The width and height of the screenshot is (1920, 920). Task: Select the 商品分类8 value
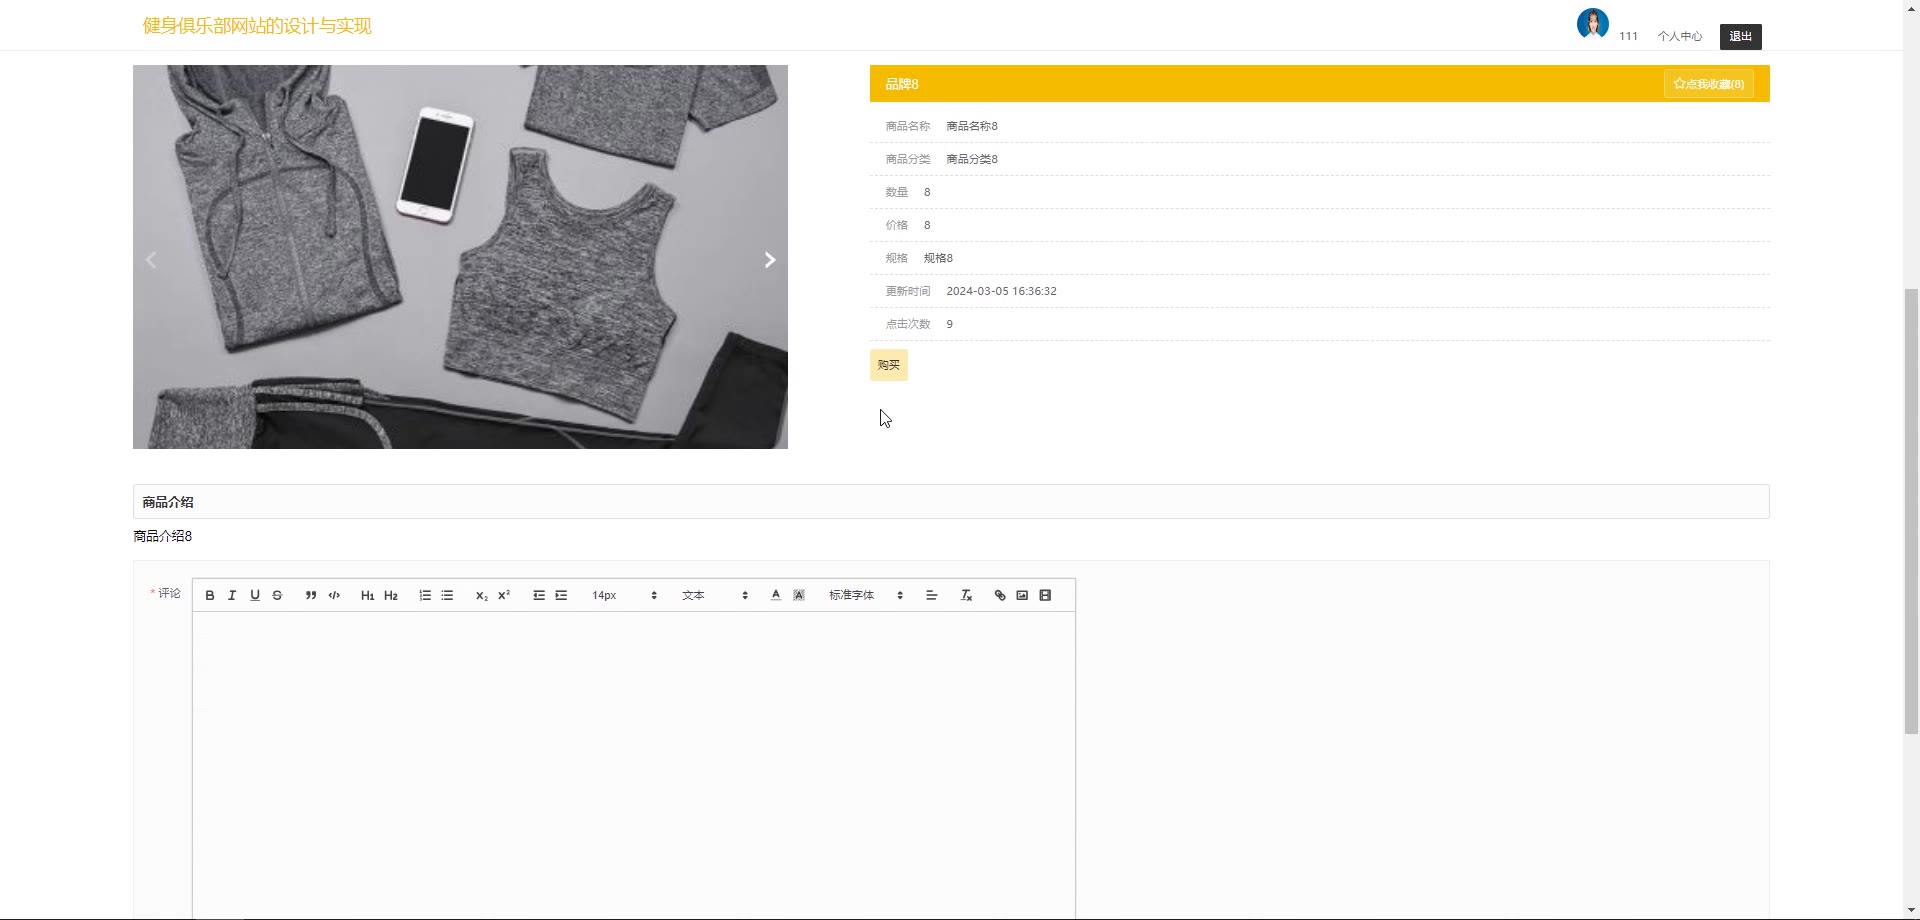pos(972,159)
